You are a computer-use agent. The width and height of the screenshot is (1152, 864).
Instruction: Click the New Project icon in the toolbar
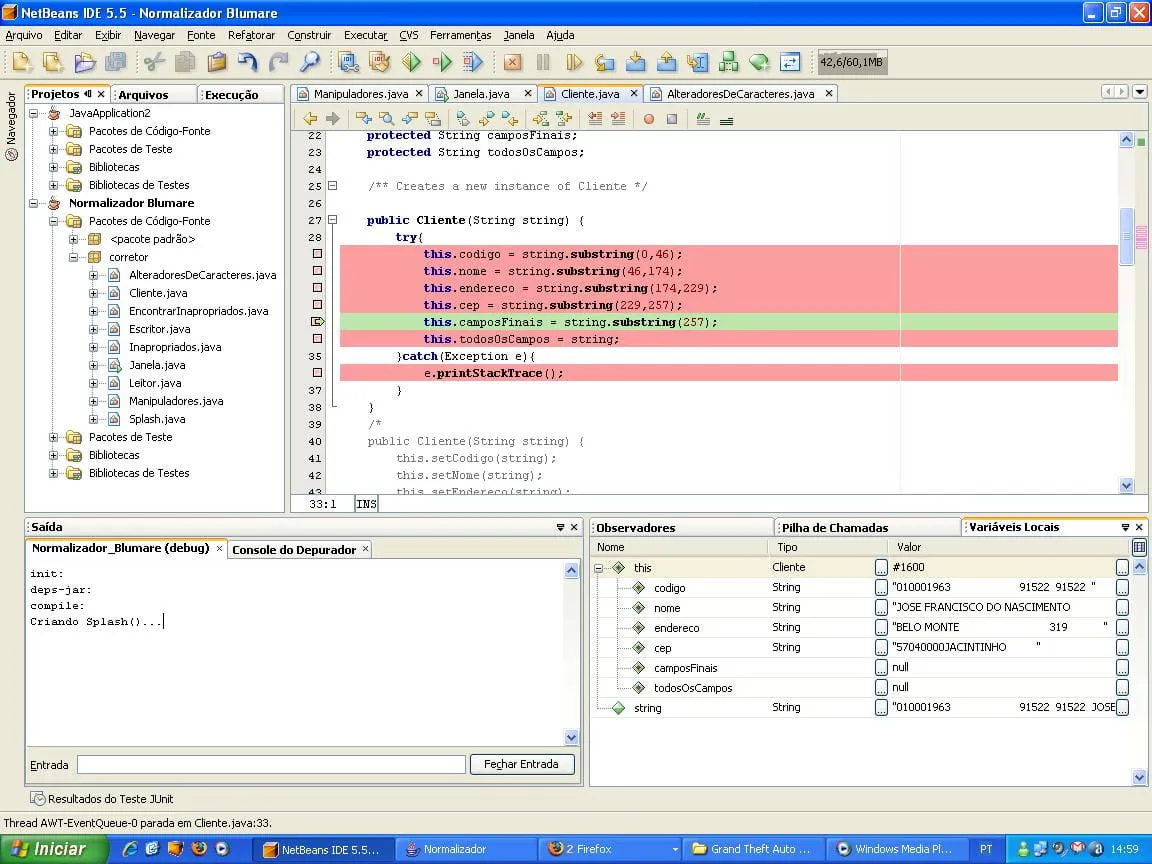[x=53, y=63]
